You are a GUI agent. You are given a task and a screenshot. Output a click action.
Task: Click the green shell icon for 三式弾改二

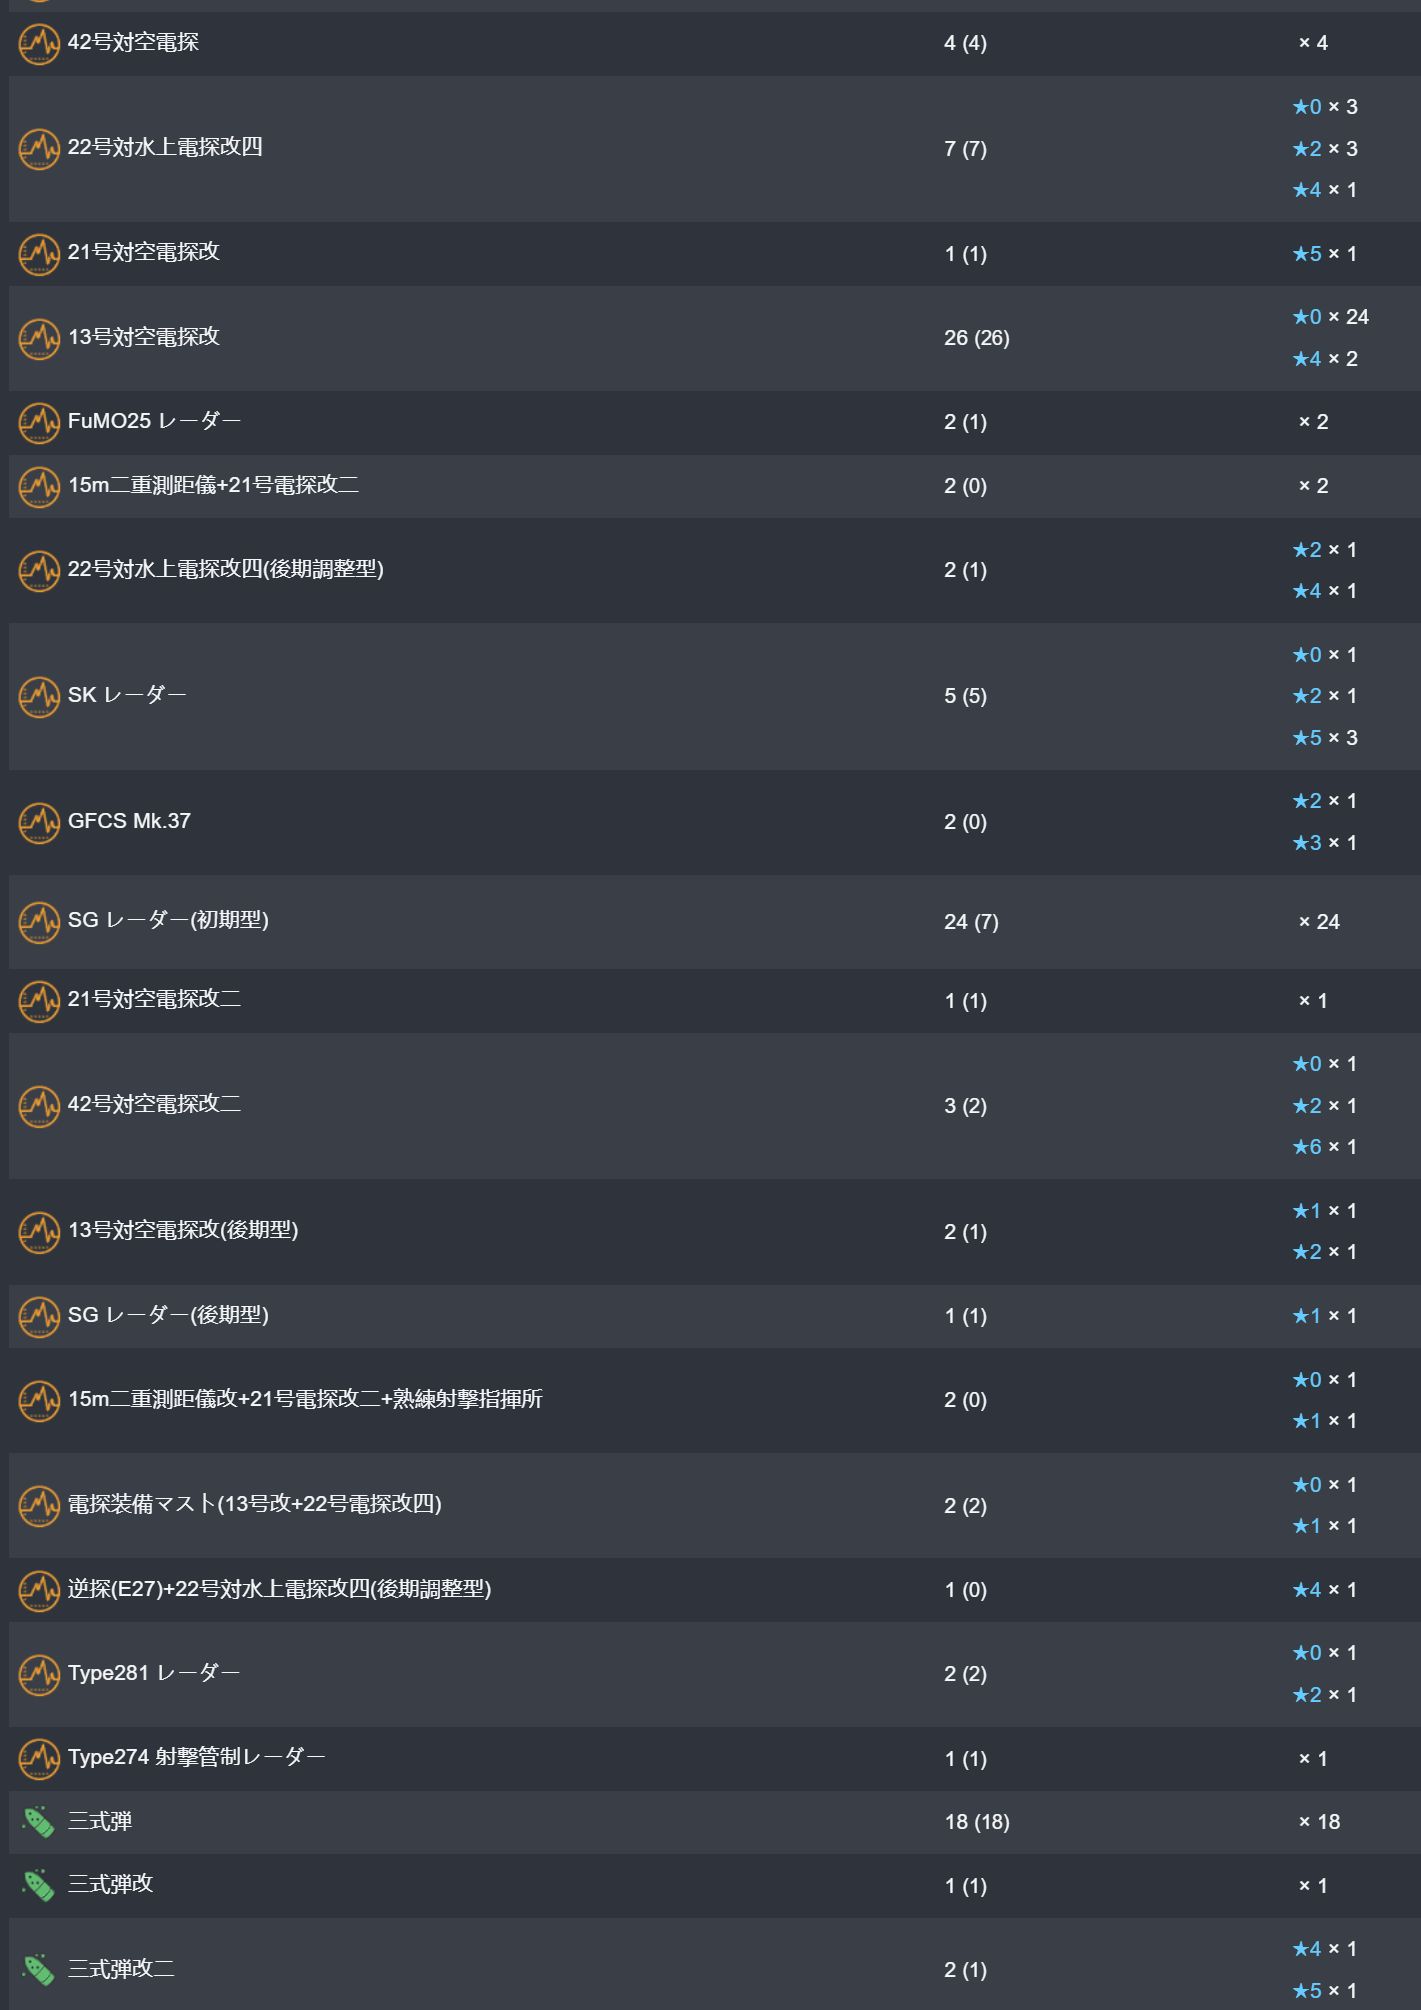pyautogui.click(x=39, y=1970)
